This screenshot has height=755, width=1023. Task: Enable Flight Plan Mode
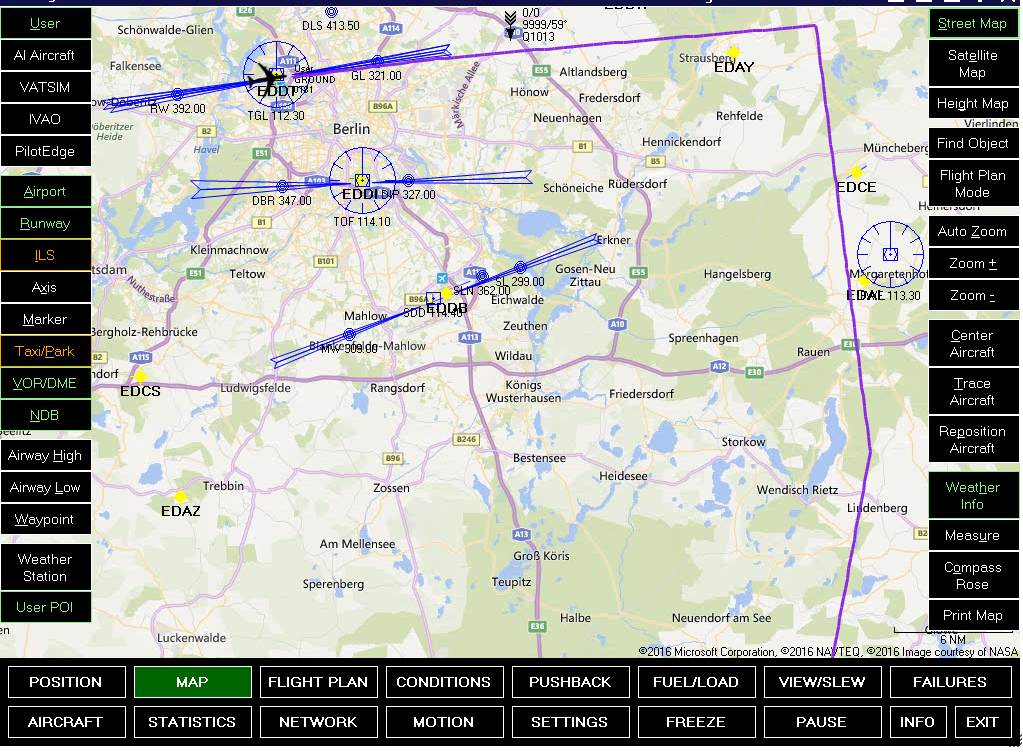point(973,184)
